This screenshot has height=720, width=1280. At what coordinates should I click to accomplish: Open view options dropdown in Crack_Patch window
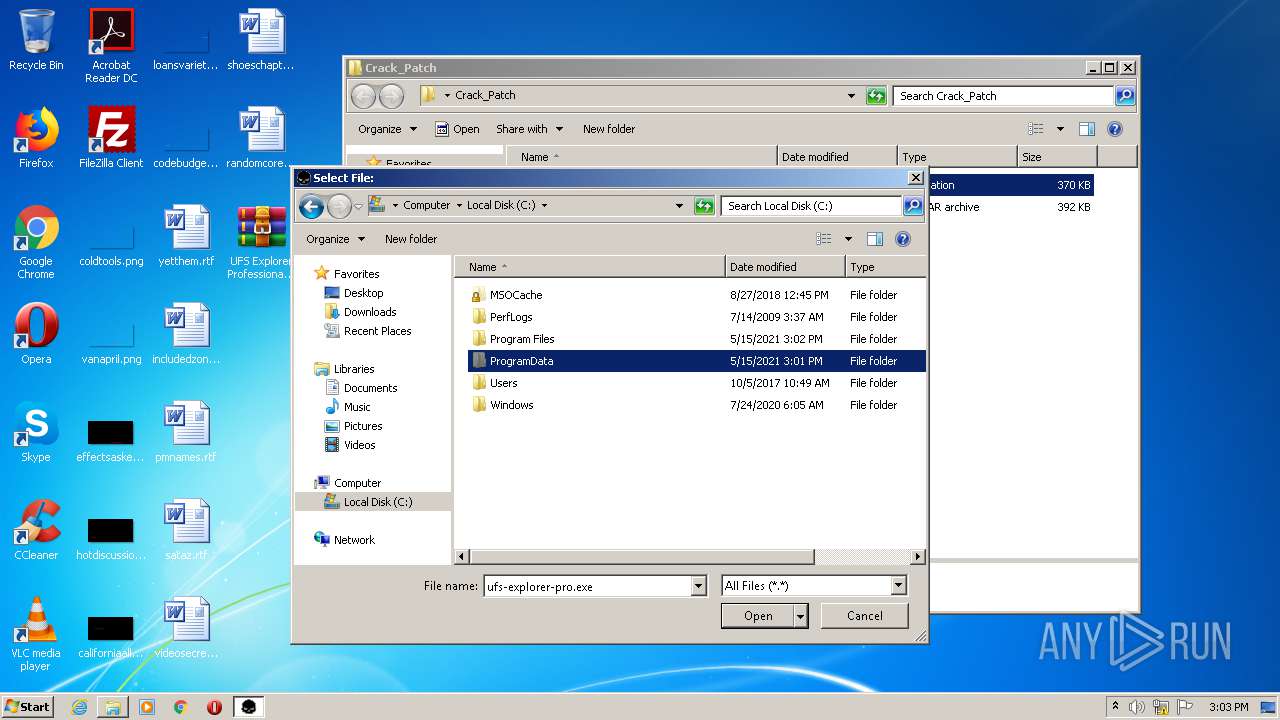click(x=1060, y=129)
